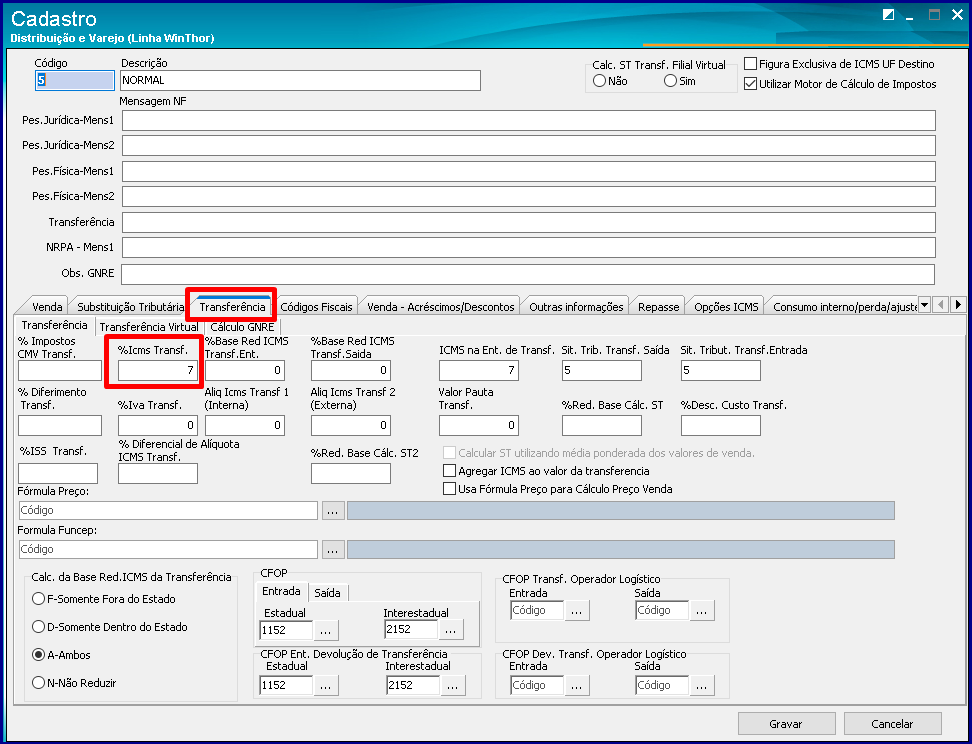Switch to the Venda tab
The image size is (972, 744).
(47, 307)
